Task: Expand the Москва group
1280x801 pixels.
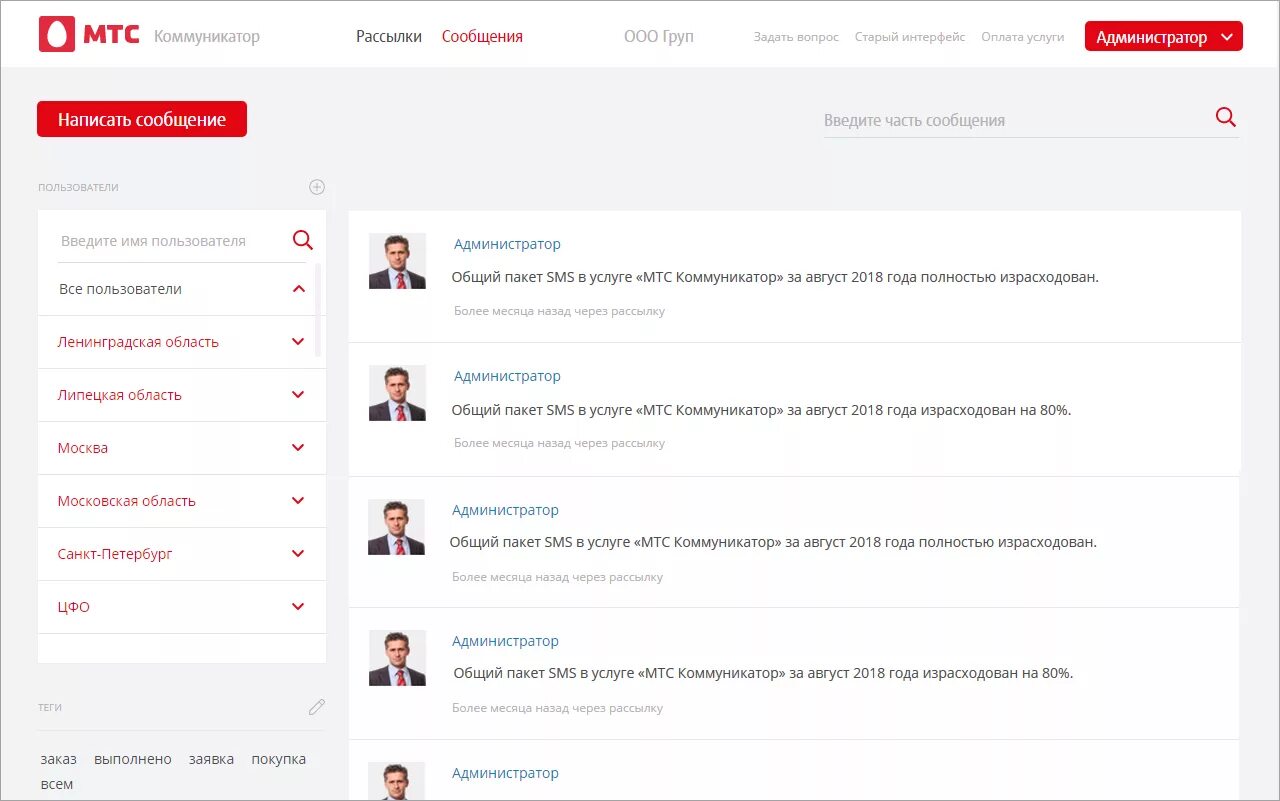Action: [298, 448]
